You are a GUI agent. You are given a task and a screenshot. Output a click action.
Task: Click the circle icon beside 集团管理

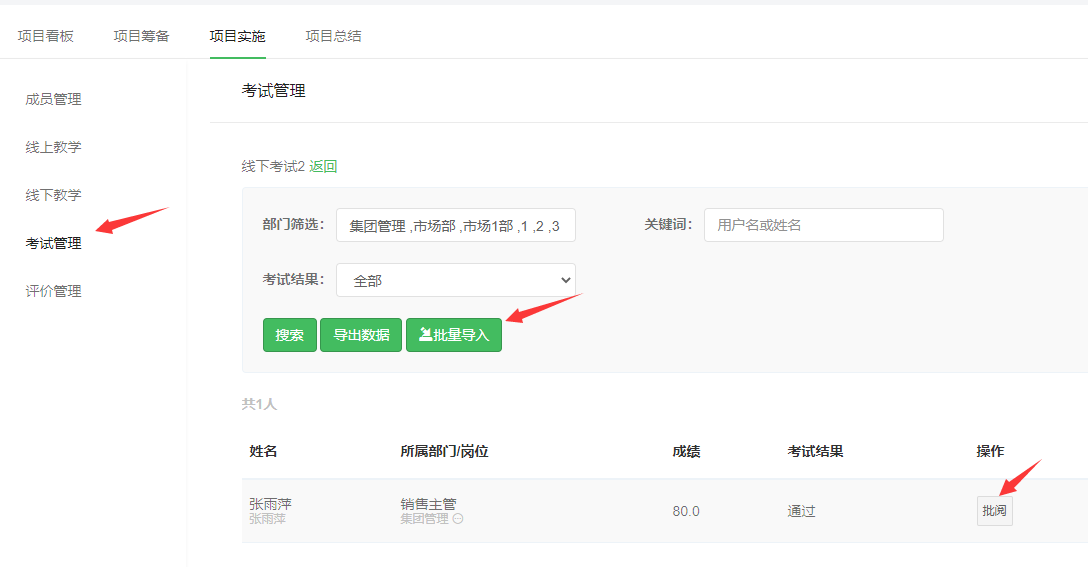(x=458, y=518)
